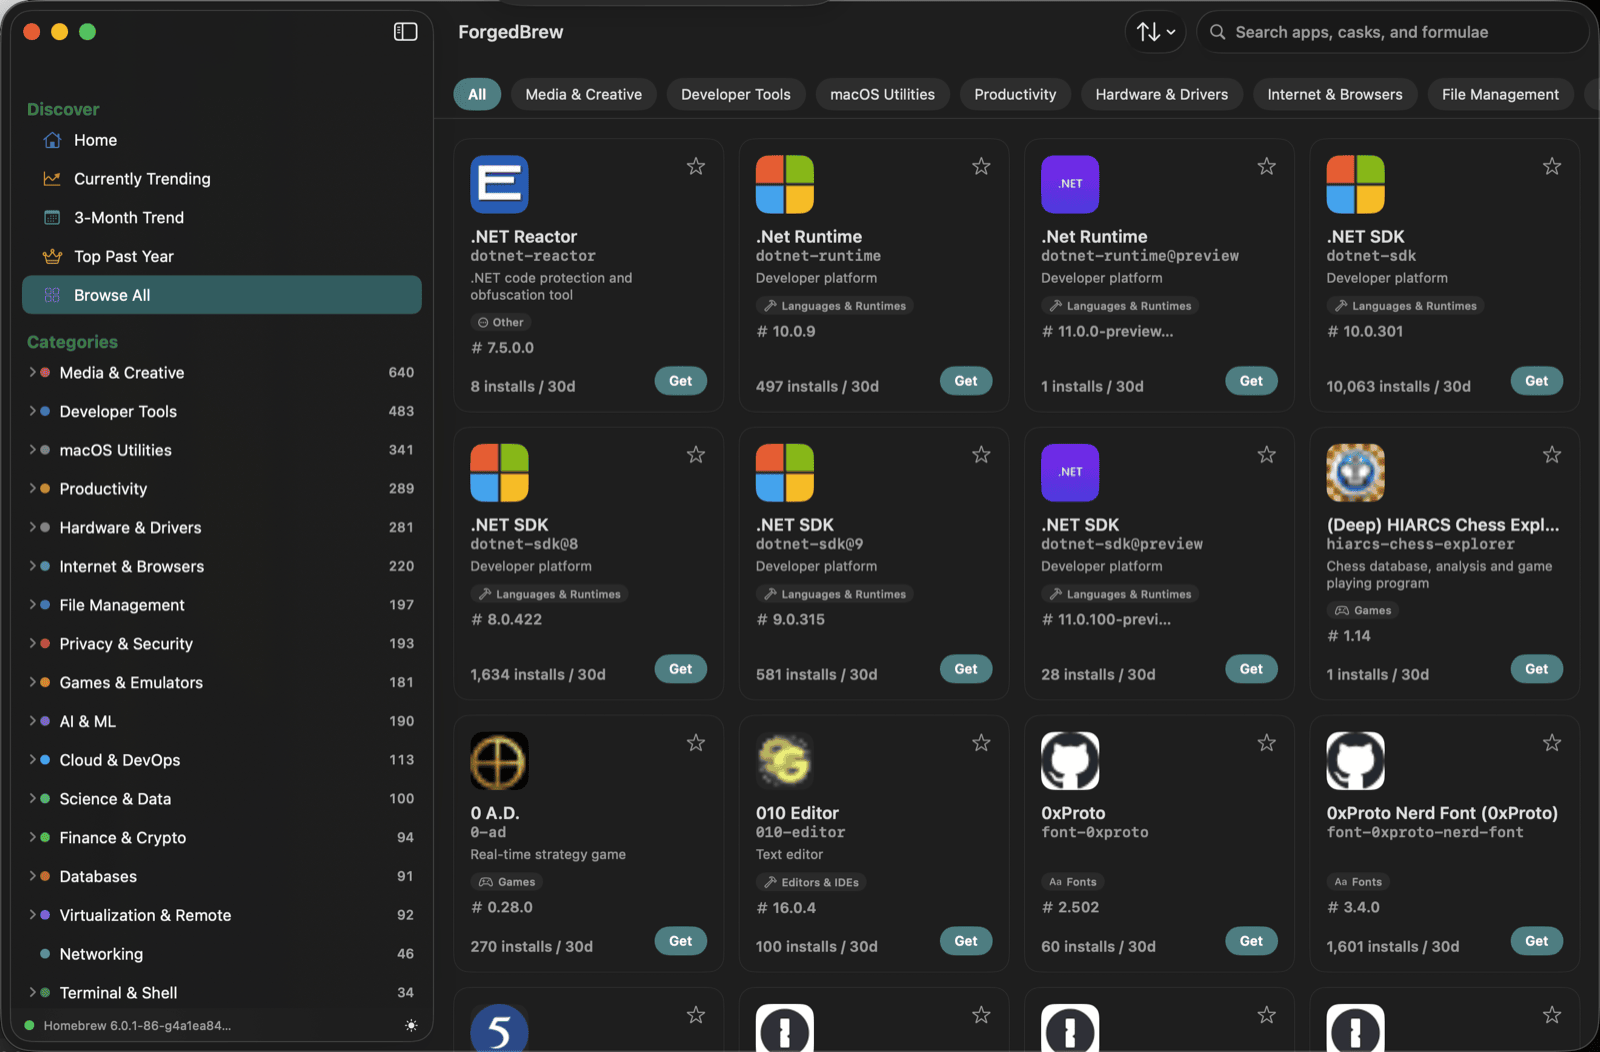This screenshot has width=1600, height=1052.
Task: Click the search apps, casks, formulae field
Action: 1392,32
